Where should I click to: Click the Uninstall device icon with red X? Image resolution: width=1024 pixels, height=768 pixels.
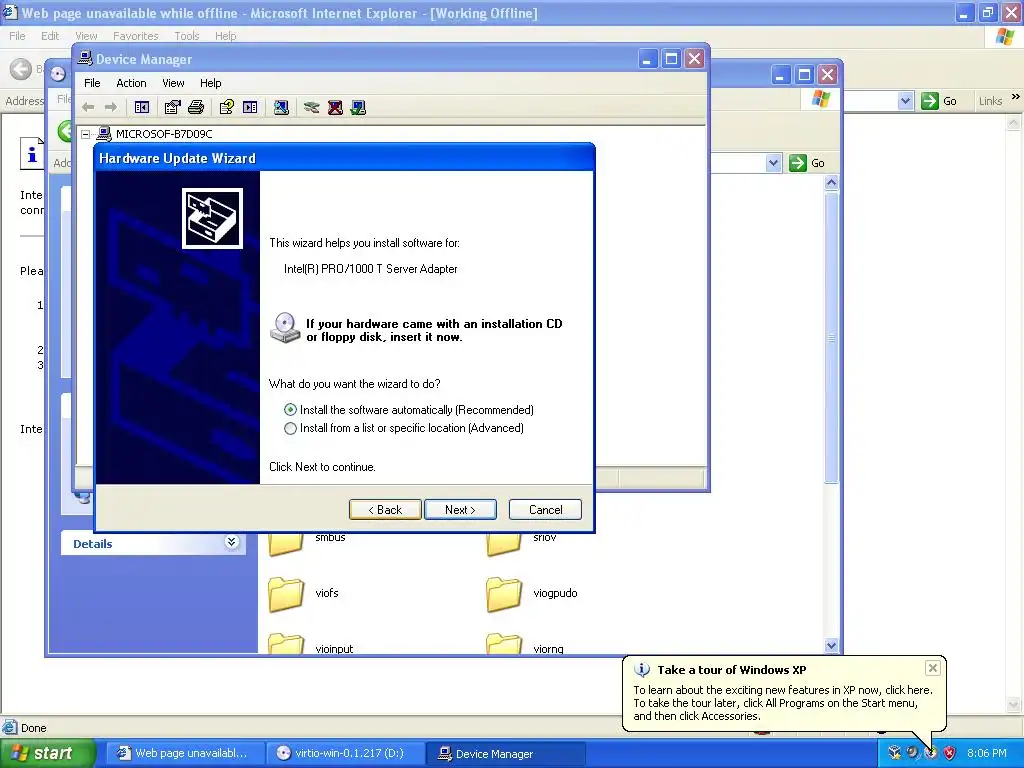point(335,107)
